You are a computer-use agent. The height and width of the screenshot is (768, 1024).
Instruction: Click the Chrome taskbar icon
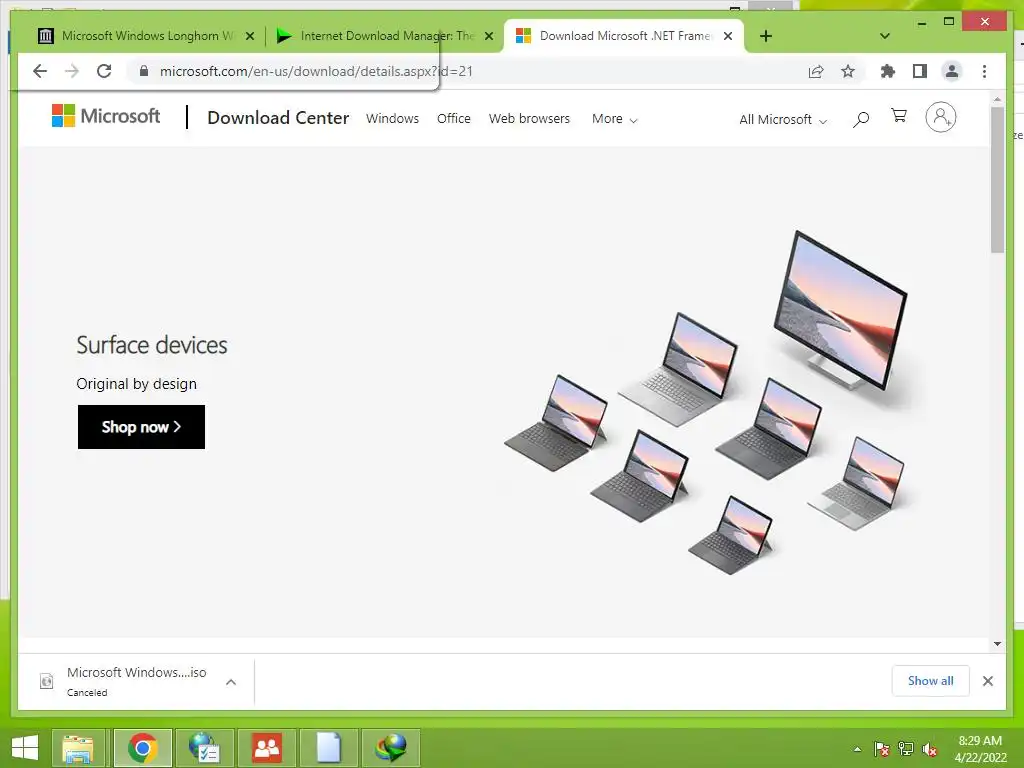(142, 748)
